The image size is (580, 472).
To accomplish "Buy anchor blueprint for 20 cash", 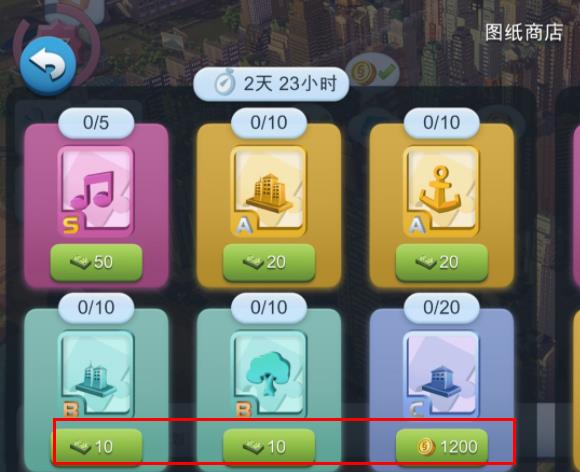I will [x=442, y=262].
